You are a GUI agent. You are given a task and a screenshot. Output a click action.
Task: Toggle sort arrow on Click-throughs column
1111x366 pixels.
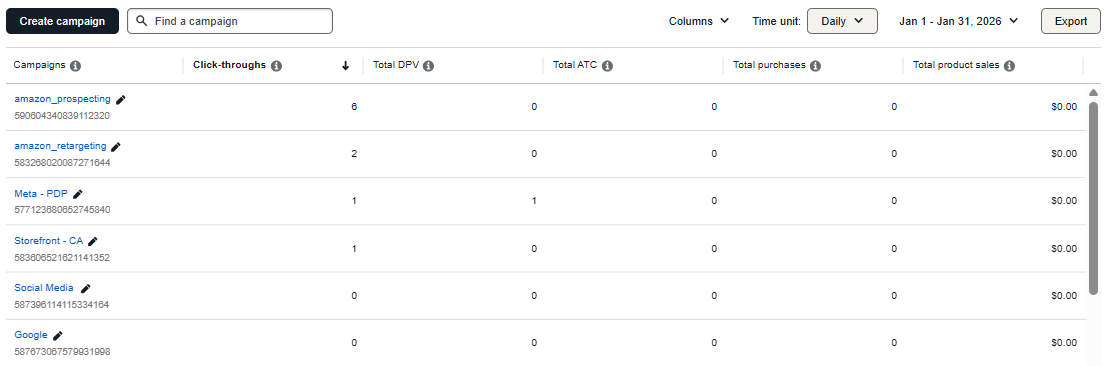coord(346,66)
